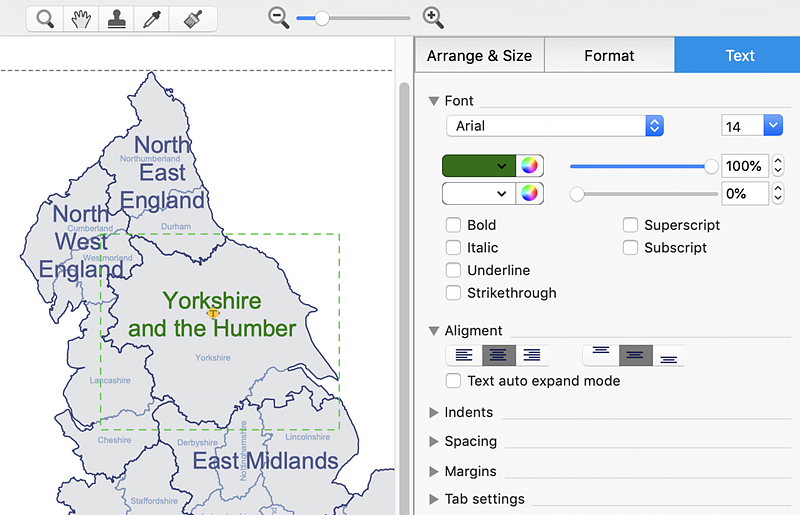The width and height of the screenshot is (800, 515).
Task: Click the zoom out magnifier icon
Action: 280,18
